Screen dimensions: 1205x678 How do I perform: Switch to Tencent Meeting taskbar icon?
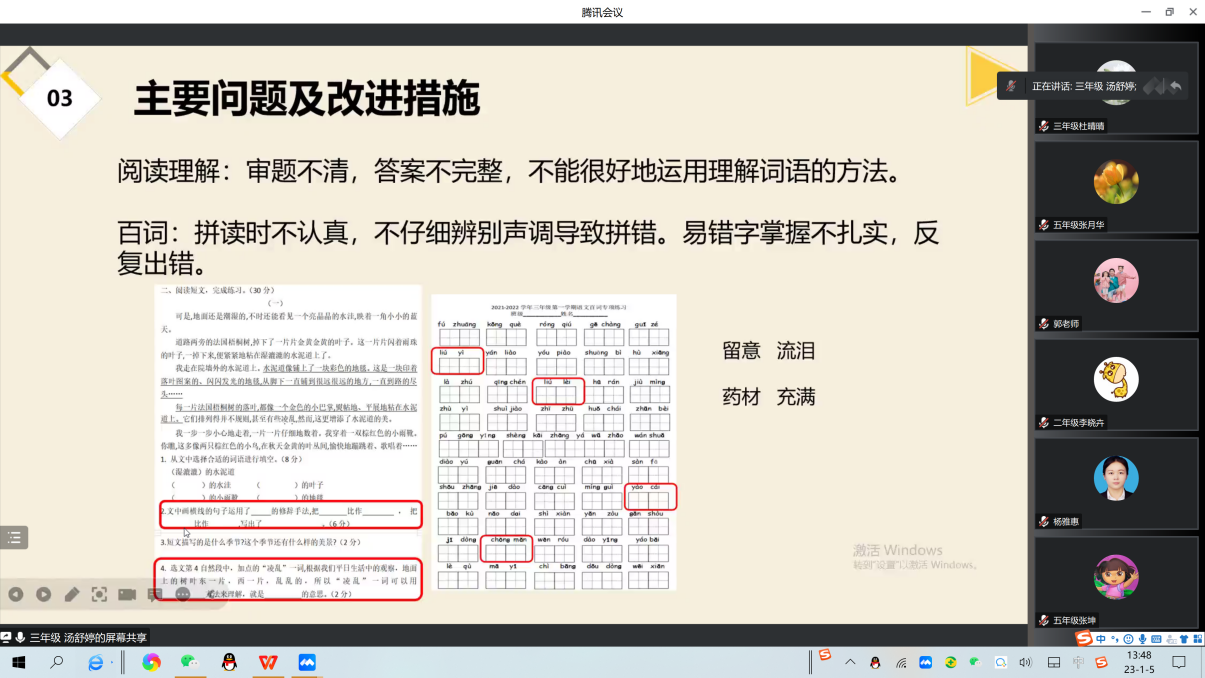[x=307, y=662]
